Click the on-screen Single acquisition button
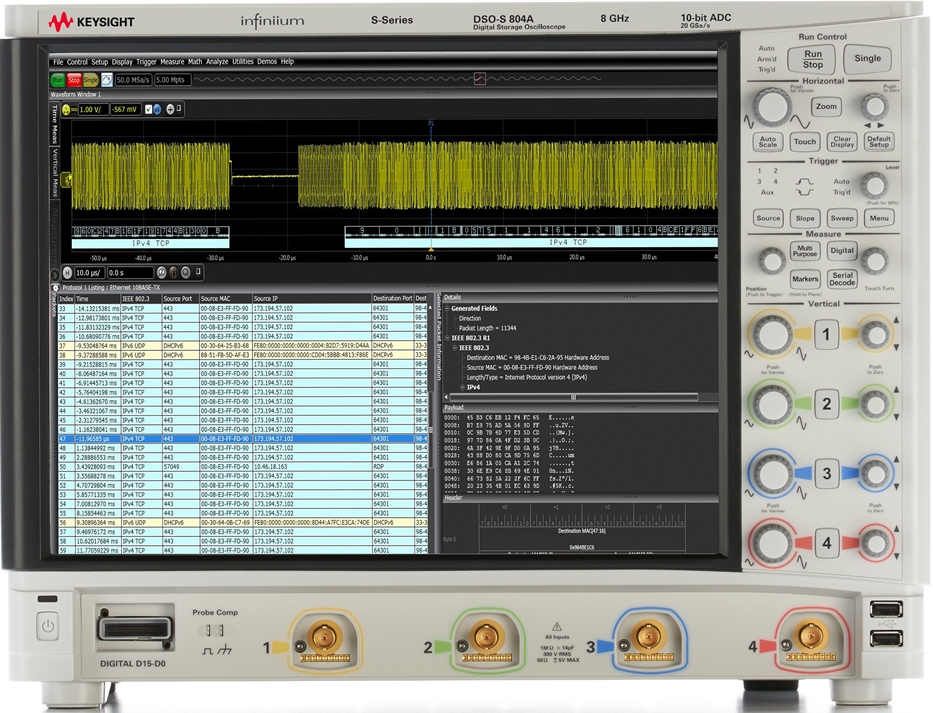This screenshot has height=713, width=933. coord(90,79)
